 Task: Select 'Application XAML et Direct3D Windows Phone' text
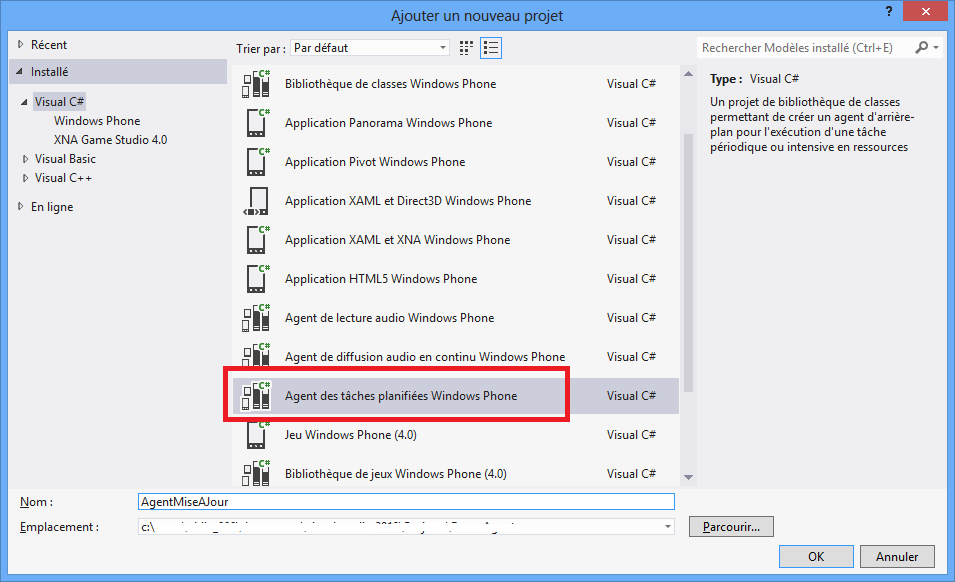408,201
